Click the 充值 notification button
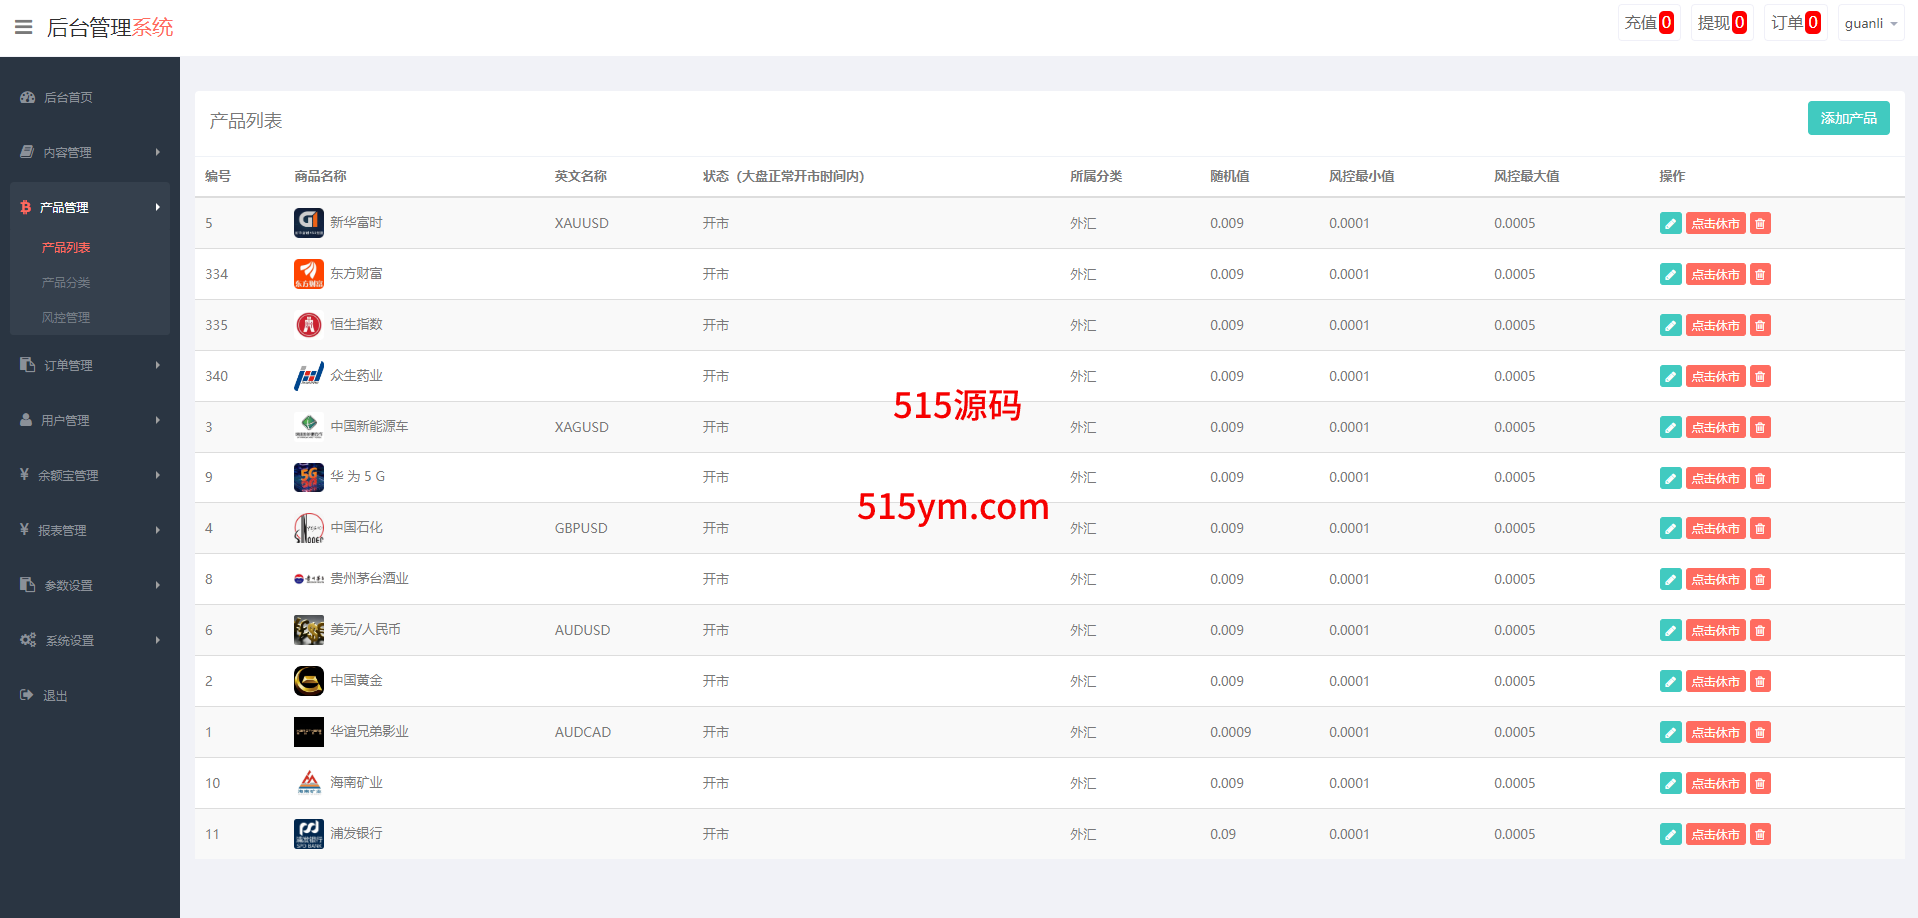 tap(1648, 23)
